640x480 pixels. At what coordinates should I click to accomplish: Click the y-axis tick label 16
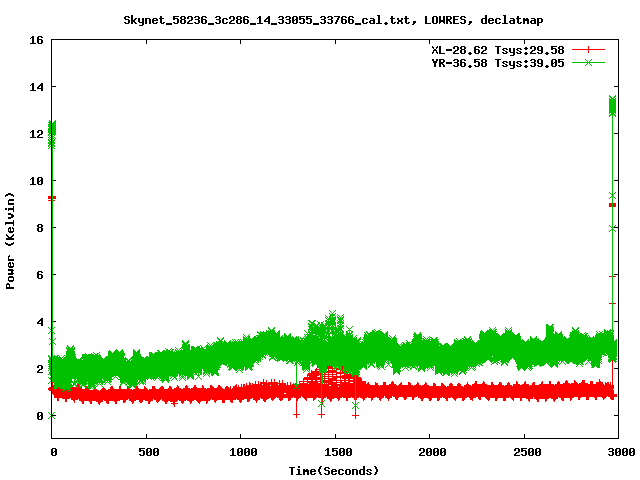click(36, 40)
